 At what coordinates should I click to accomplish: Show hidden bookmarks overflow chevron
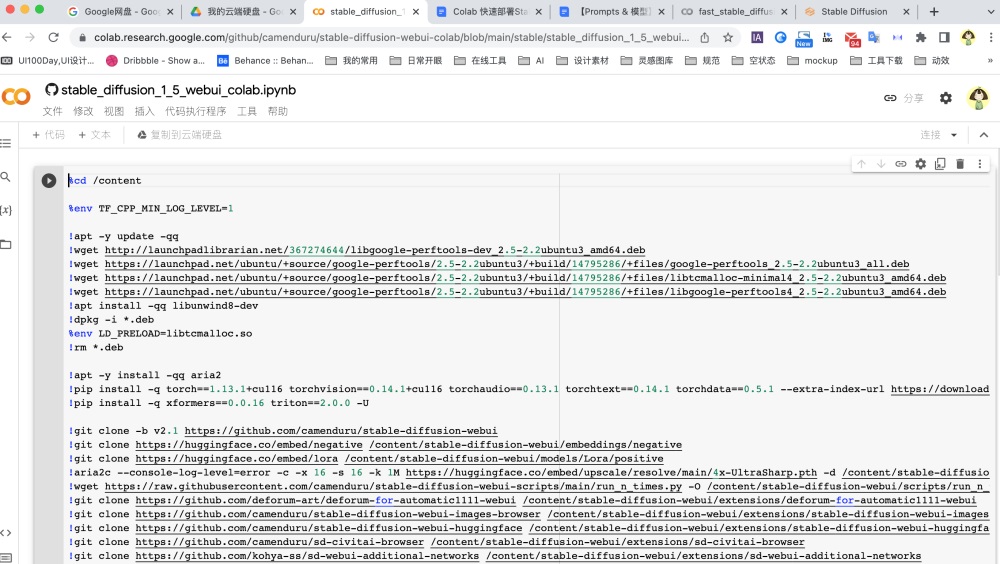(989, 60)
